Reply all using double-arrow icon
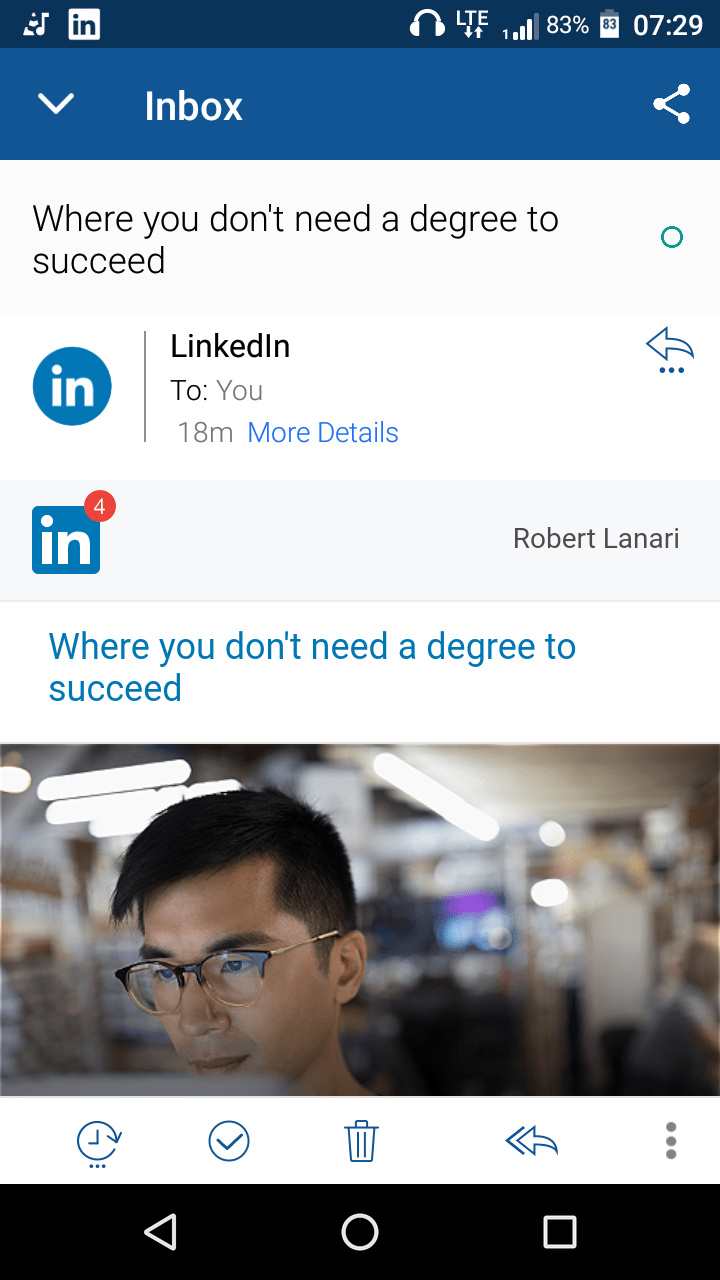 pos(531,1141)
